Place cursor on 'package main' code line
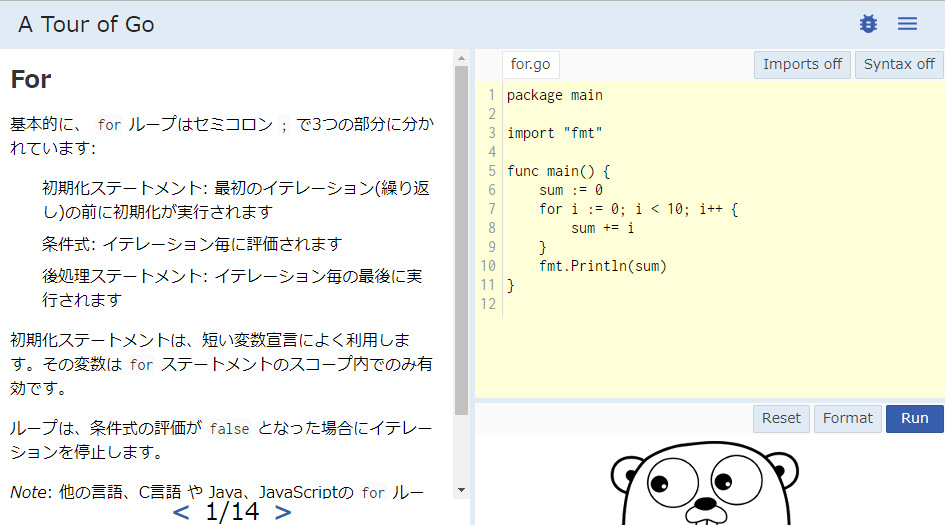The image size is (945, 525). coord(554,95)
